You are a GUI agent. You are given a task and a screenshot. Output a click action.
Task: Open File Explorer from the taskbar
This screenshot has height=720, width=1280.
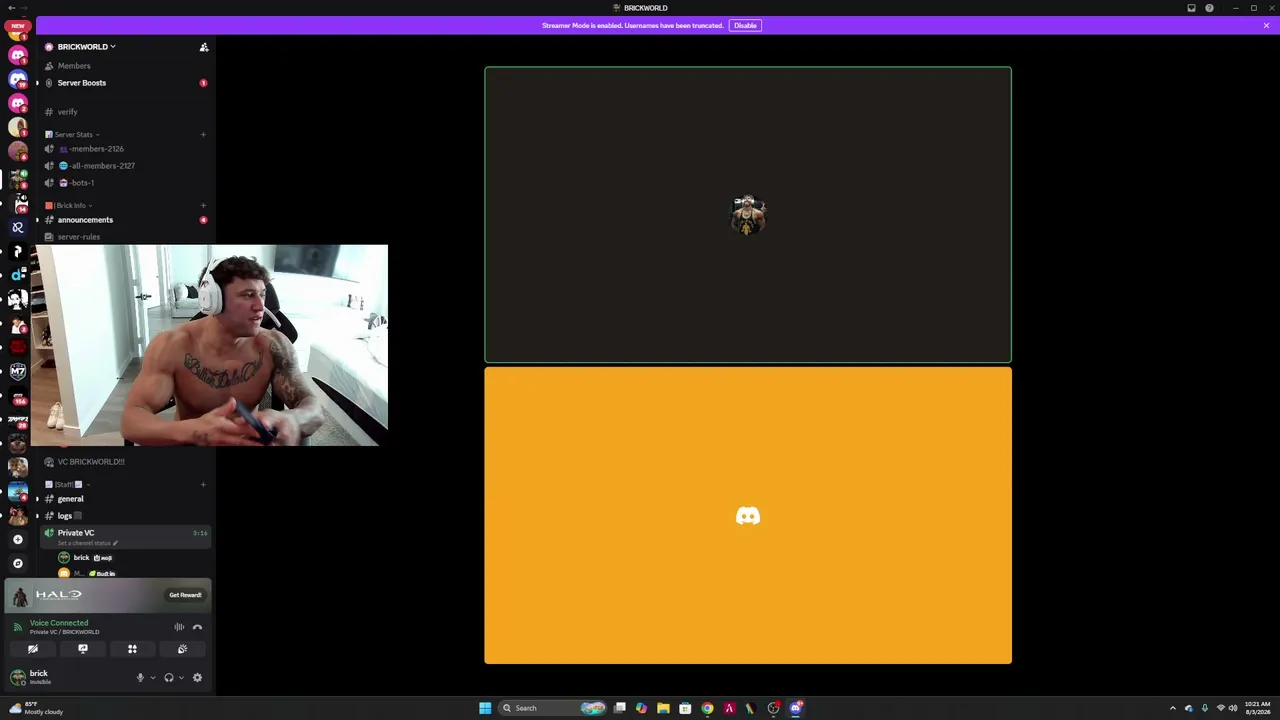coord(663,708)
